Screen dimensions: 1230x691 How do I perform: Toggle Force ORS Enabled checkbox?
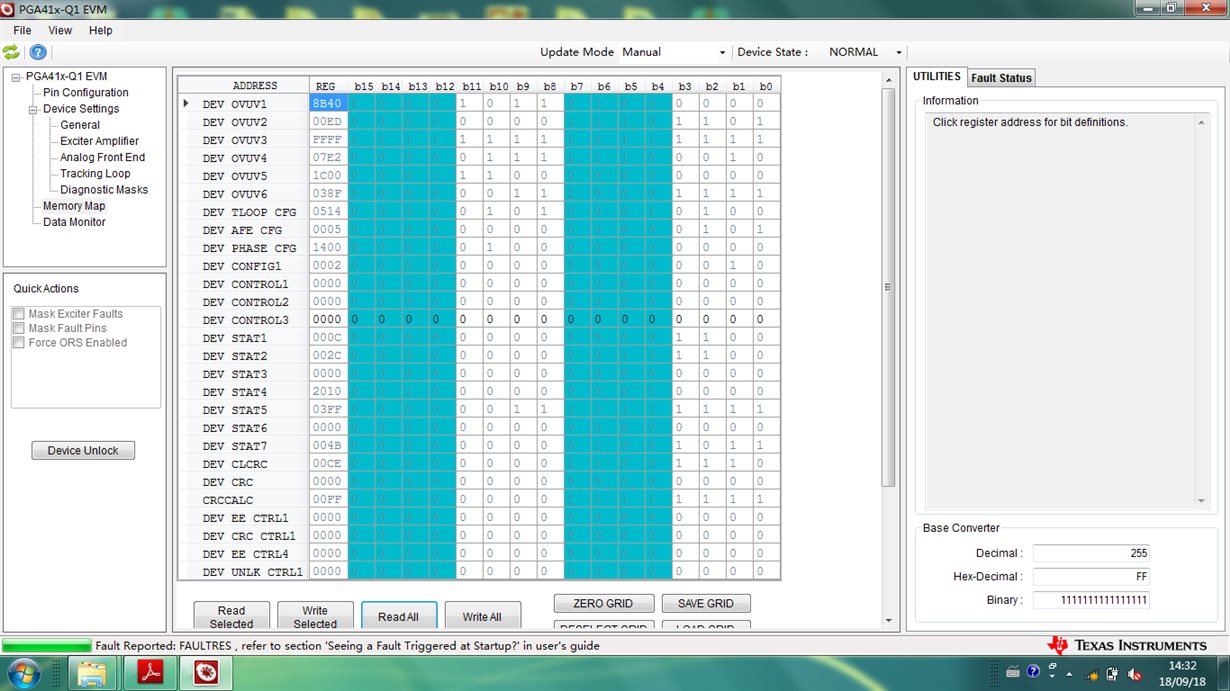[19, 343]
